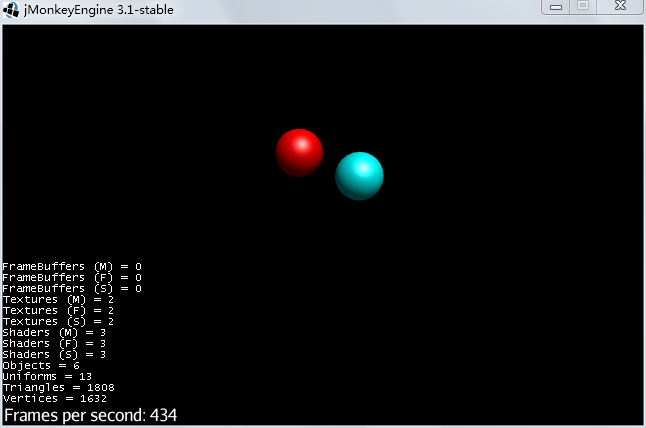Viewport: 646px width, 428px height.
Task: Click the 'Vertices = 1632' stat line
Action: tap(55, 399)
